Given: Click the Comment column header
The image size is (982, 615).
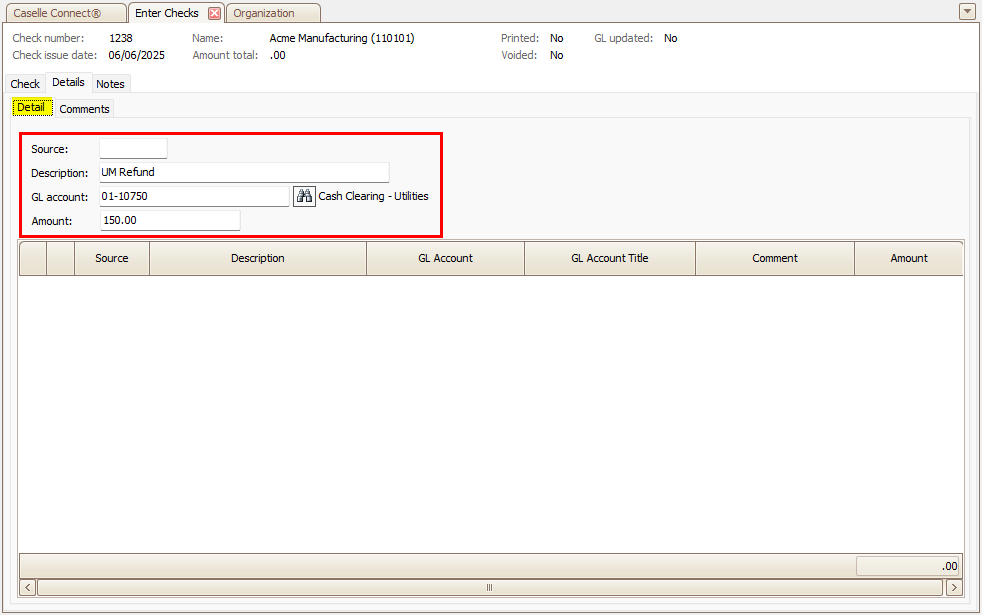Looking at the screenshot, I should click(774, 258).
